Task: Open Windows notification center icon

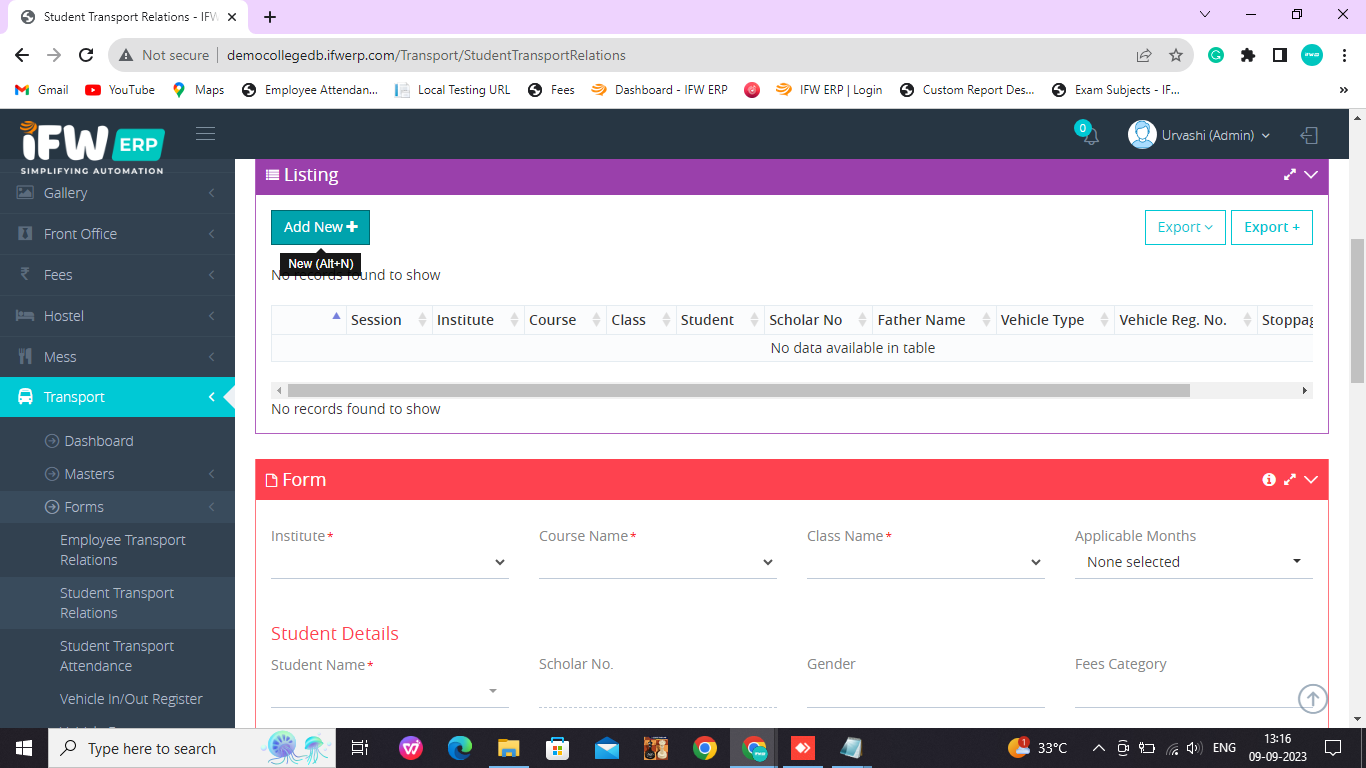Action: tap(1332, 748)
